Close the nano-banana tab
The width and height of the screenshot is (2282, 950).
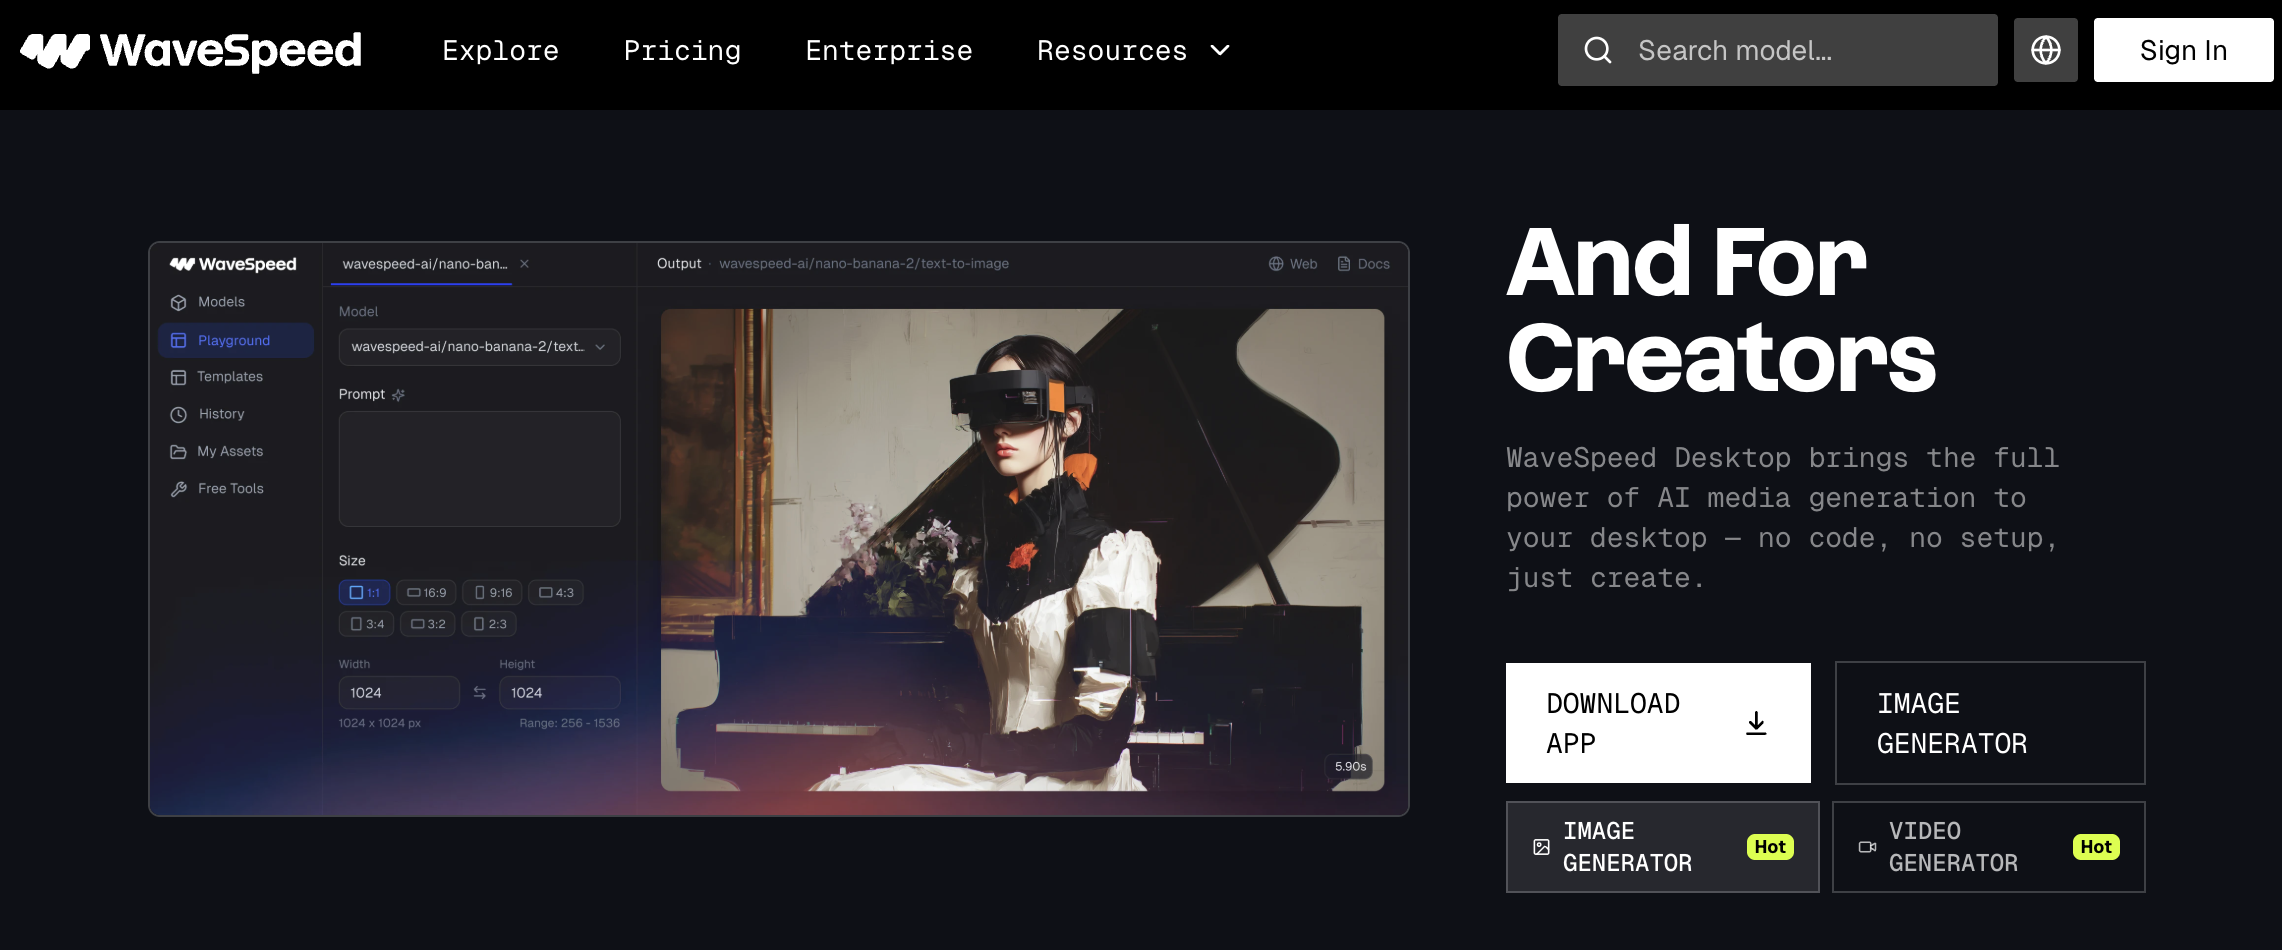click(x=524, y=264)
